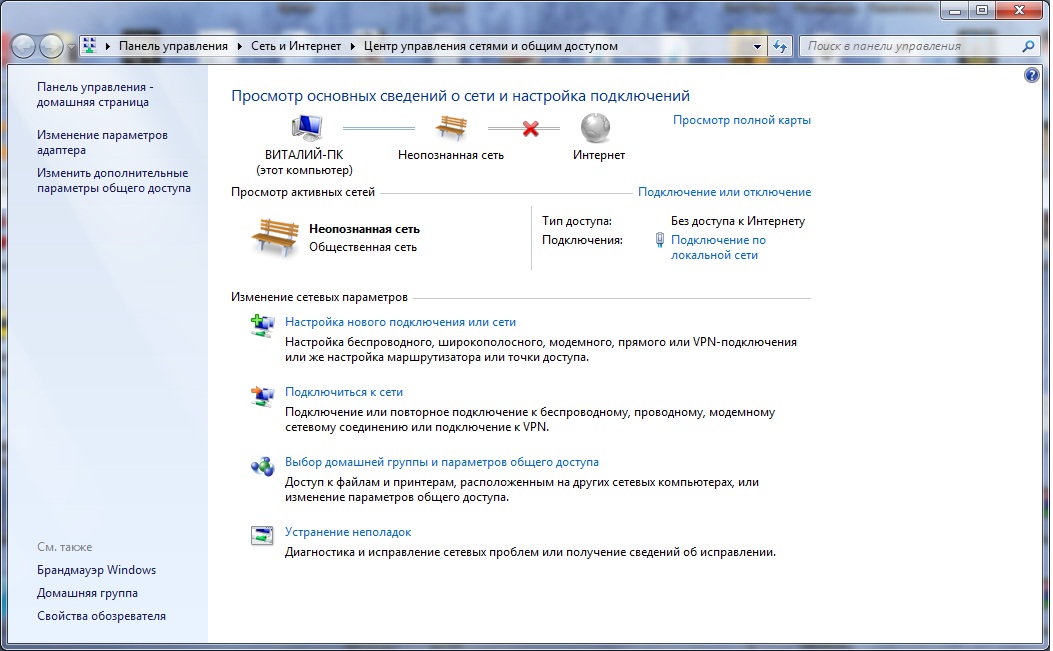Image resolution: width=1053 pixels, height=651 pixels.
Task: Open Панель управления - домашняя страница link
Action: tap(95, 95)
